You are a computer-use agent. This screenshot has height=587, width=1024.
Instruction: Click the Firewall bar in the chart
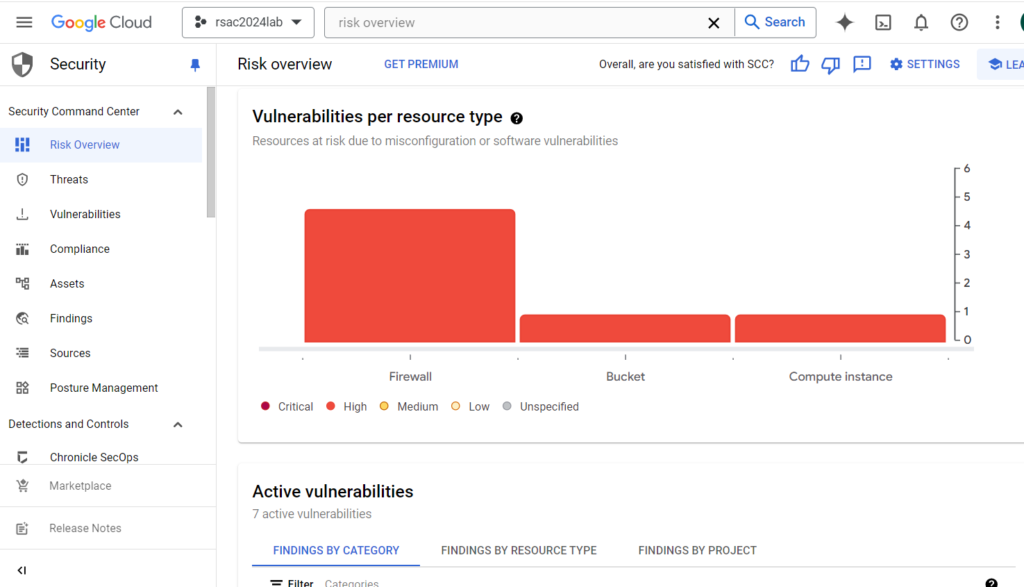click(409, 276)
